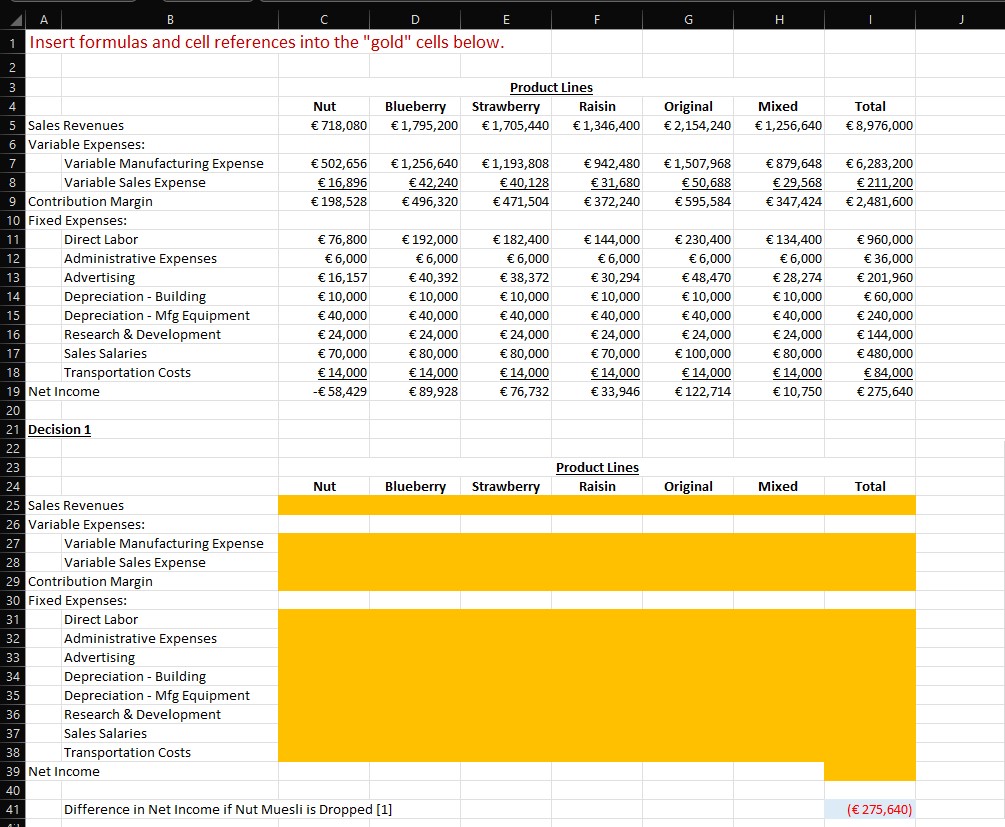Click the Raisin column heading in row 24

coord(597,487)
